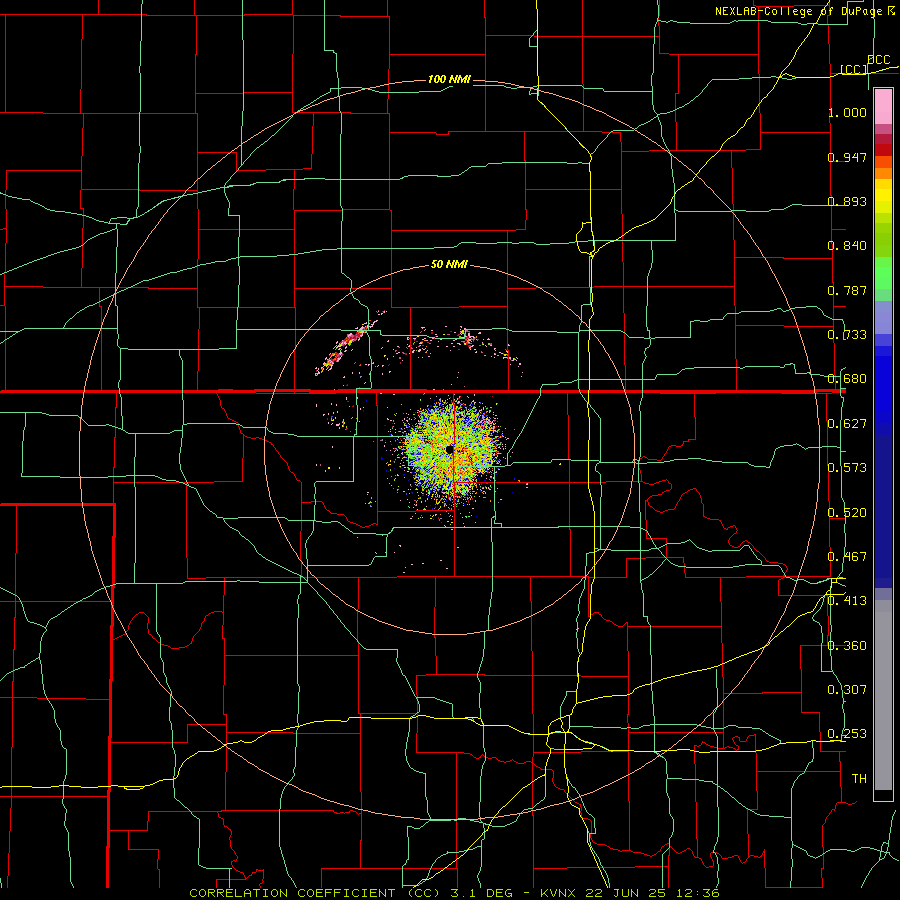
Task: Select the 0.520 scale value
Action: click(x=847, y=513)
